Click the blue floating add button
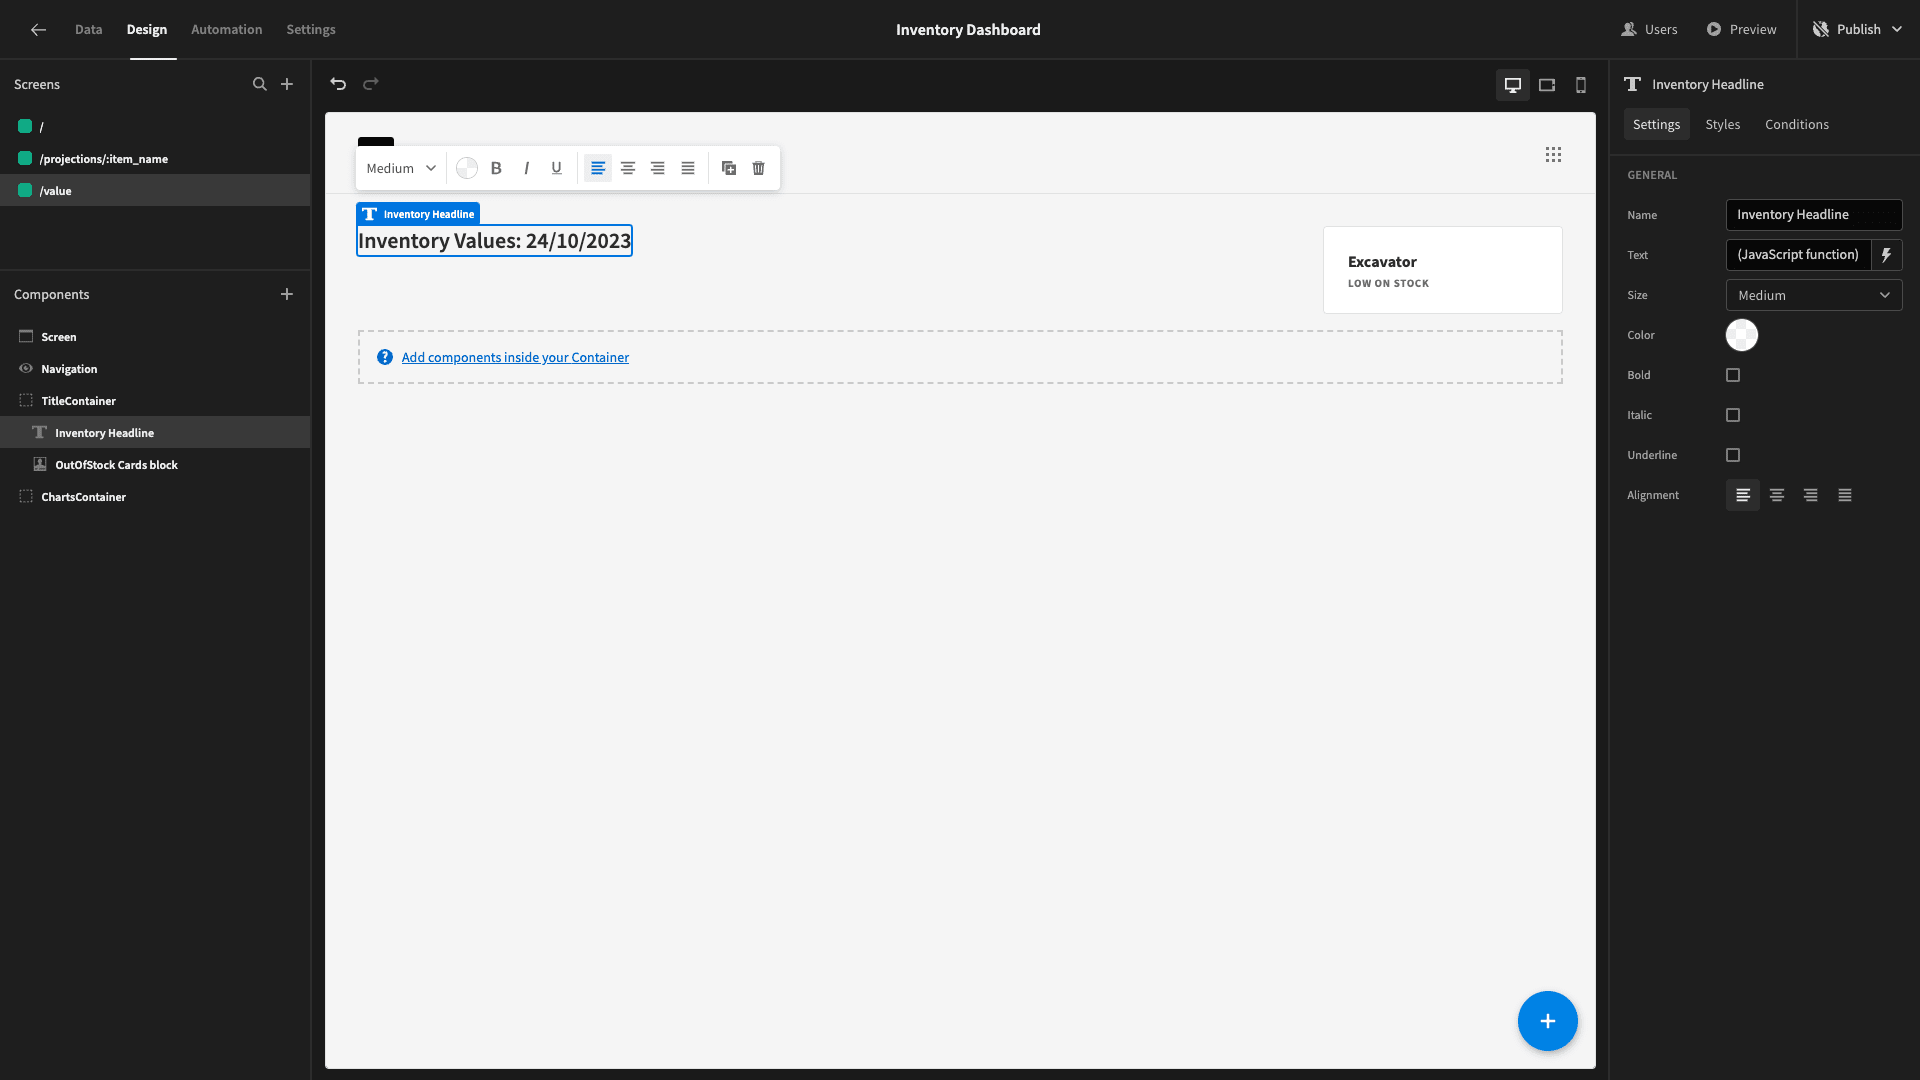Viewport: 1920px width, 1080px height. [x=1547, y=1021]
